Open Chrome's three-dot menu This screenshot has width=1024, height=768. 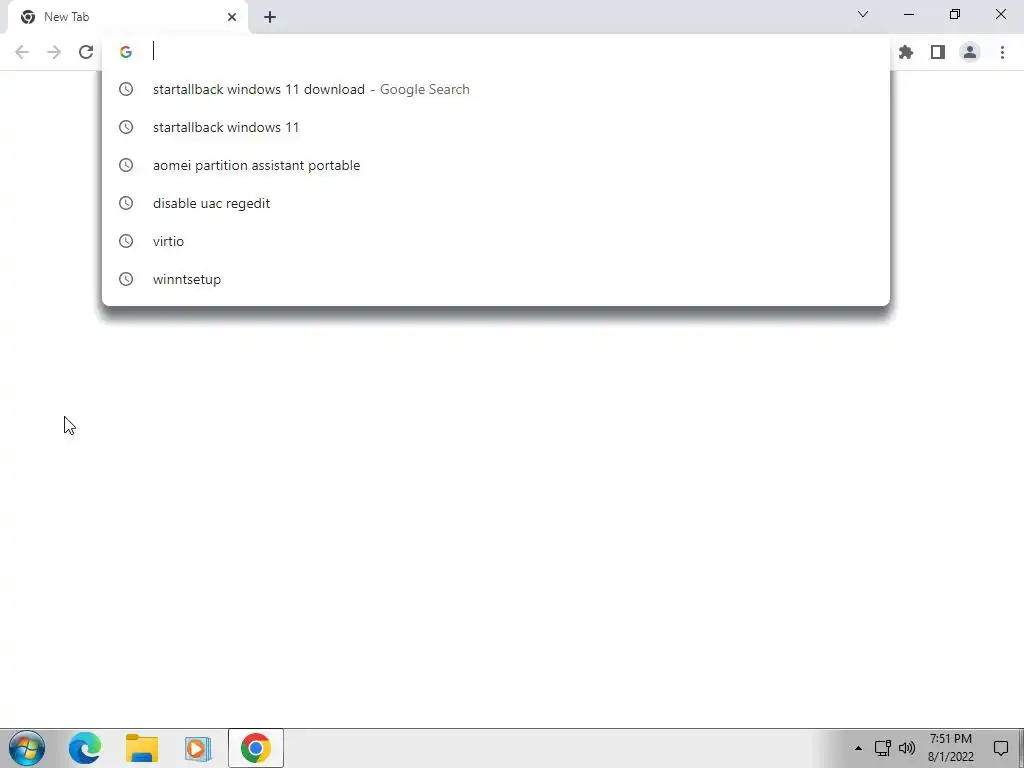[1002, 52]
